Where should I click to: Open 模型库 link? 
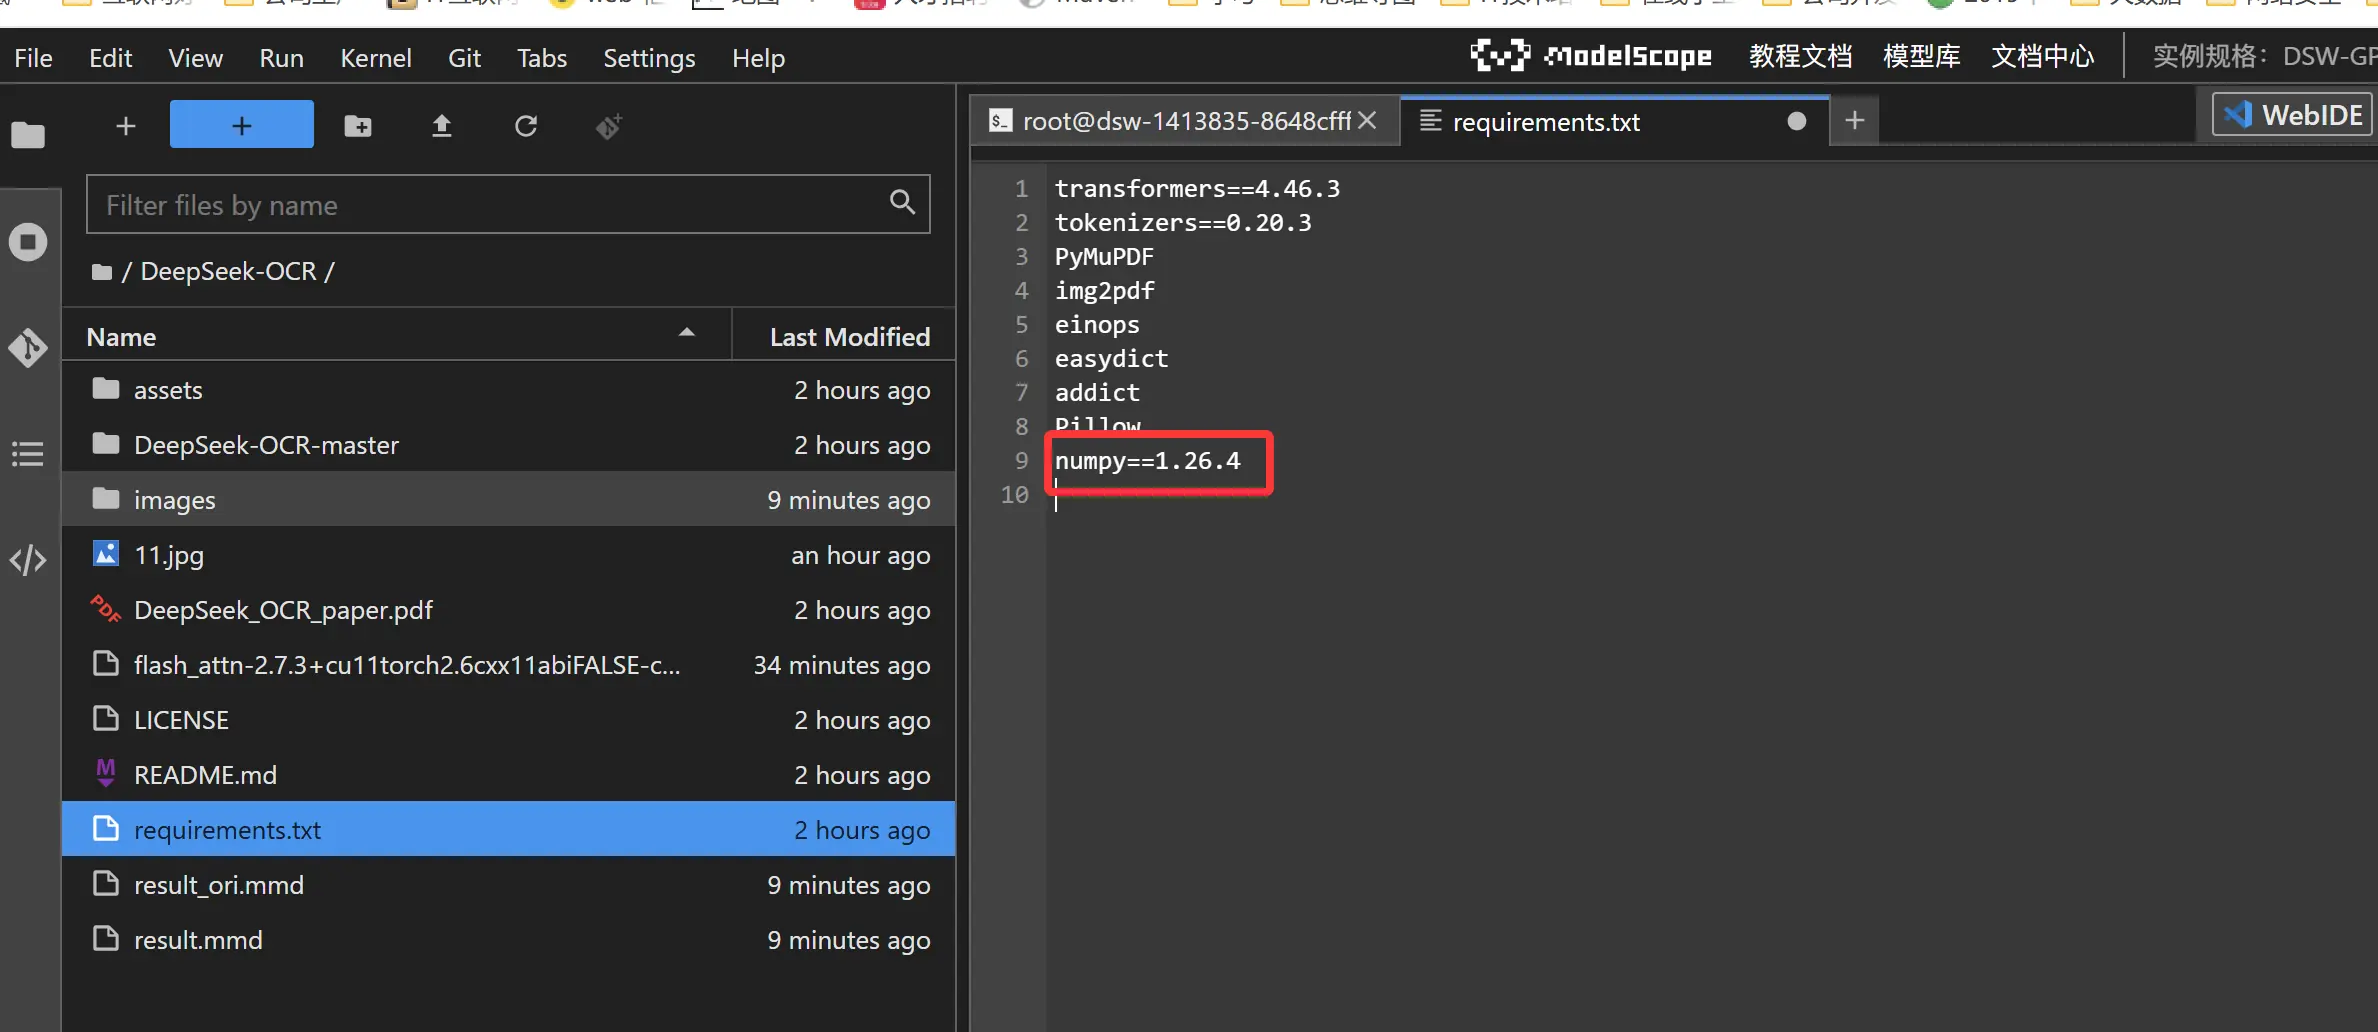1921,56
